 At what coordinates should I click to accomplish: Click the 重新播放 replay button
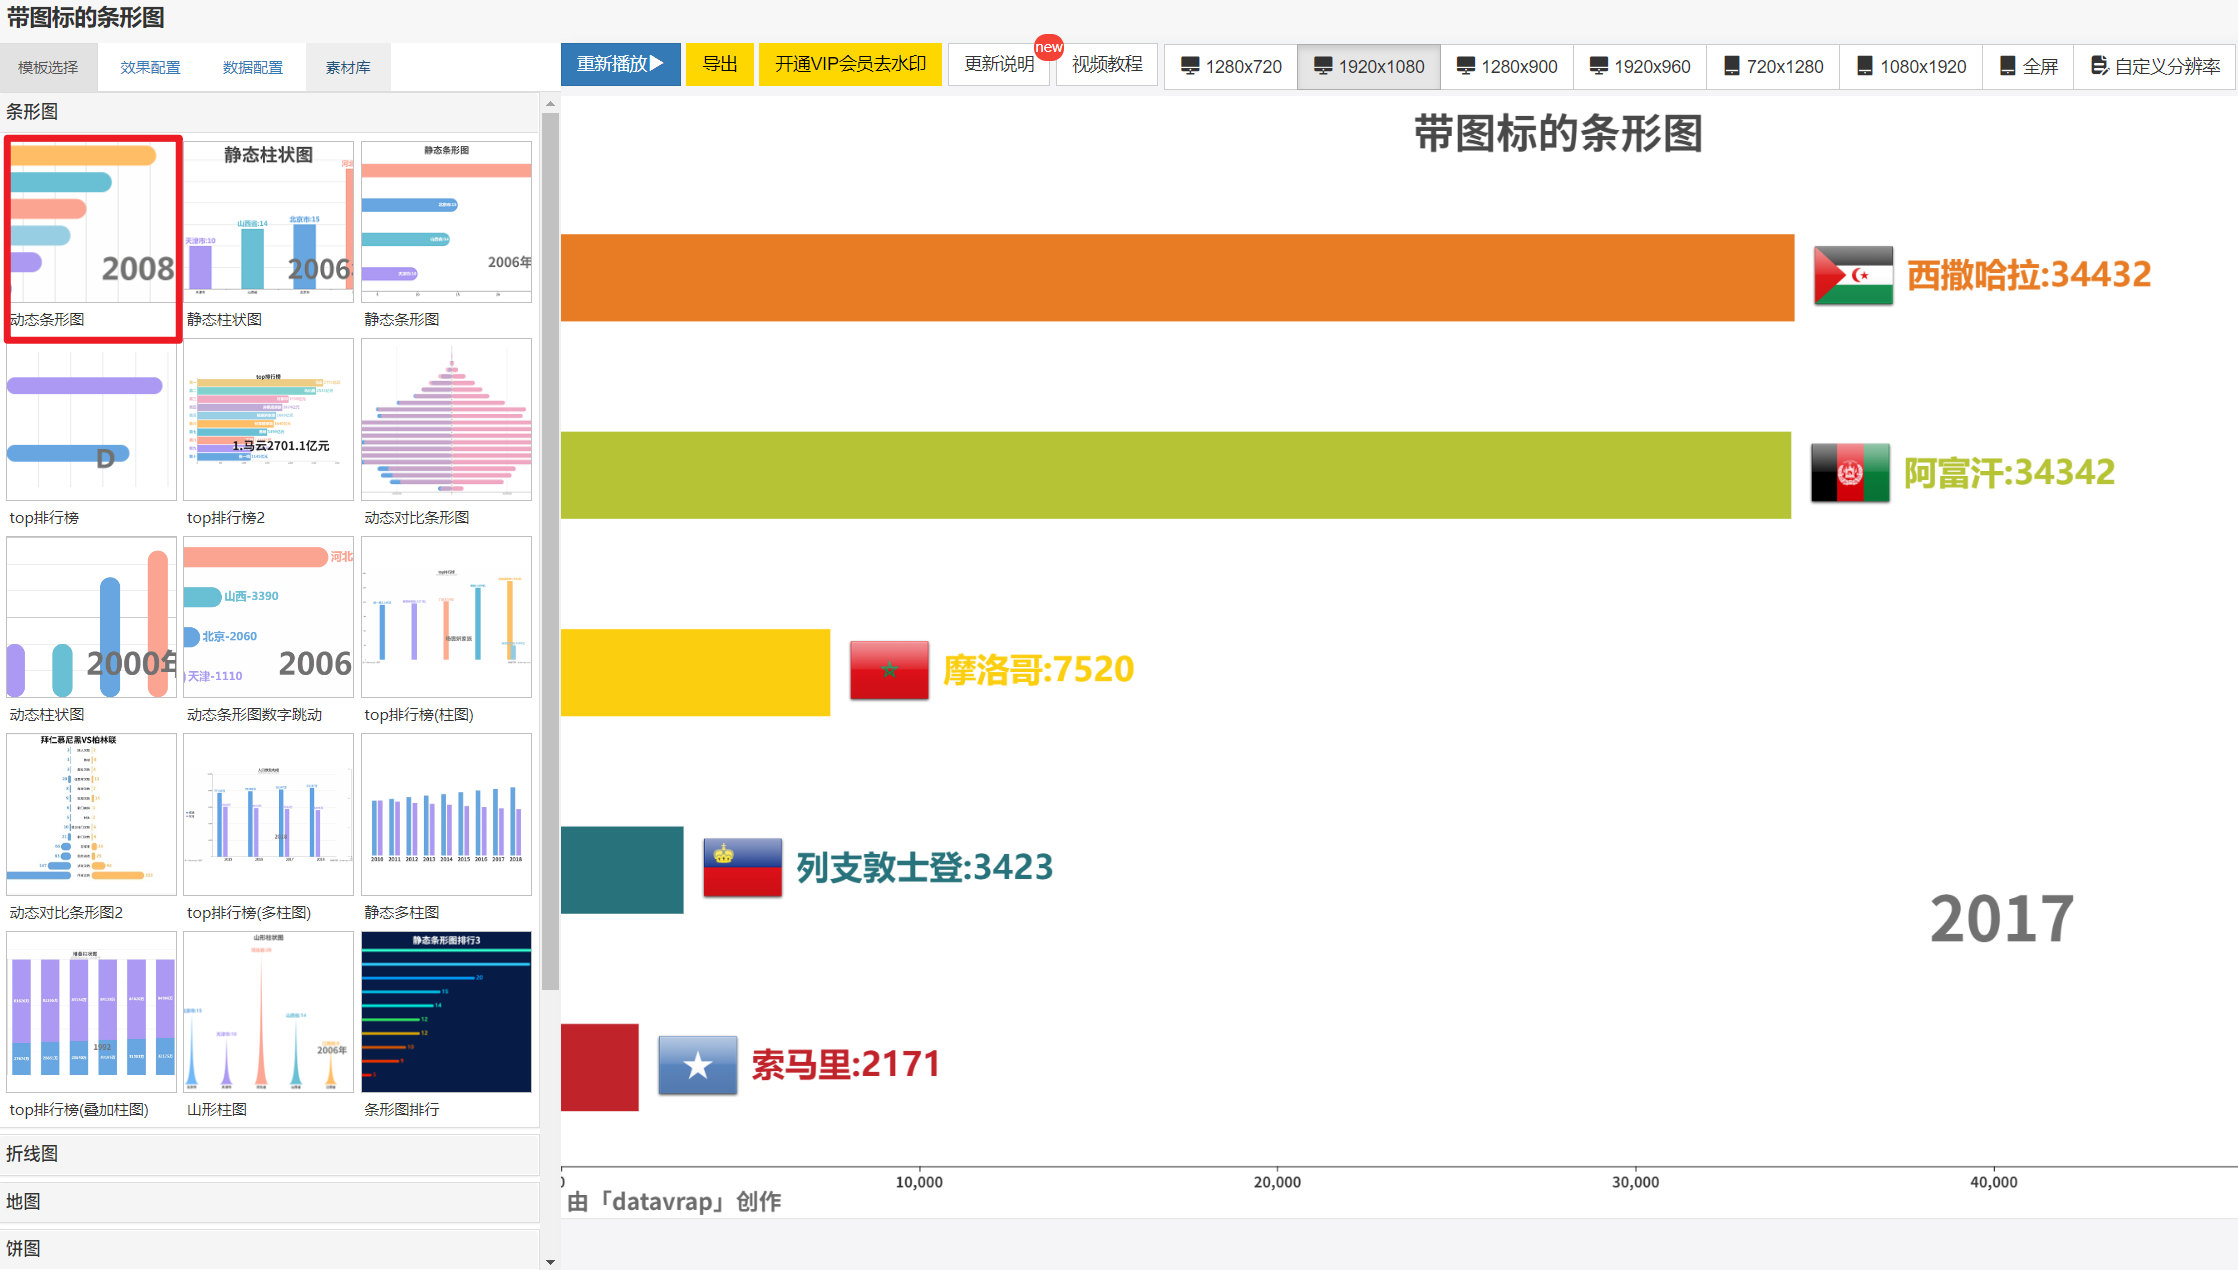click(x=620, y=64)
